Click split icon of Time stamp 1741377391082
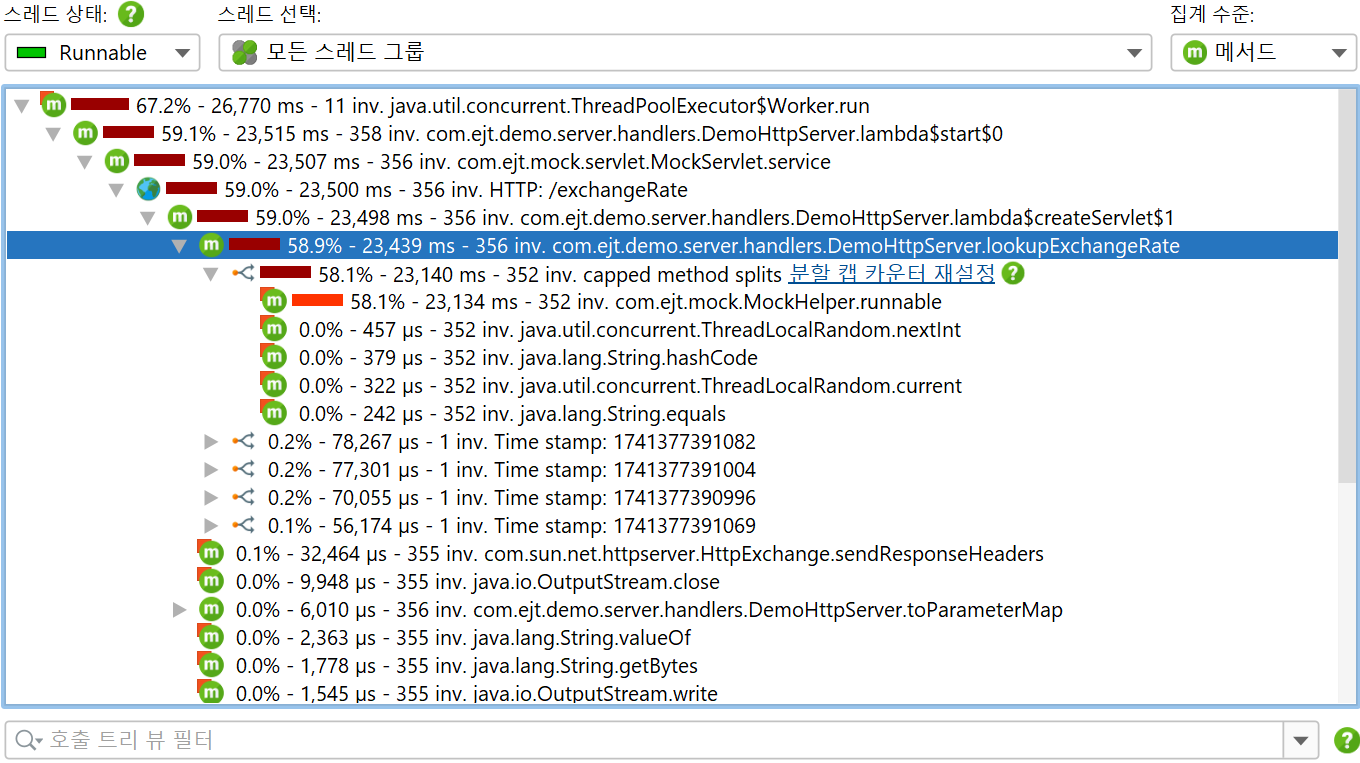 pos(243,441)
